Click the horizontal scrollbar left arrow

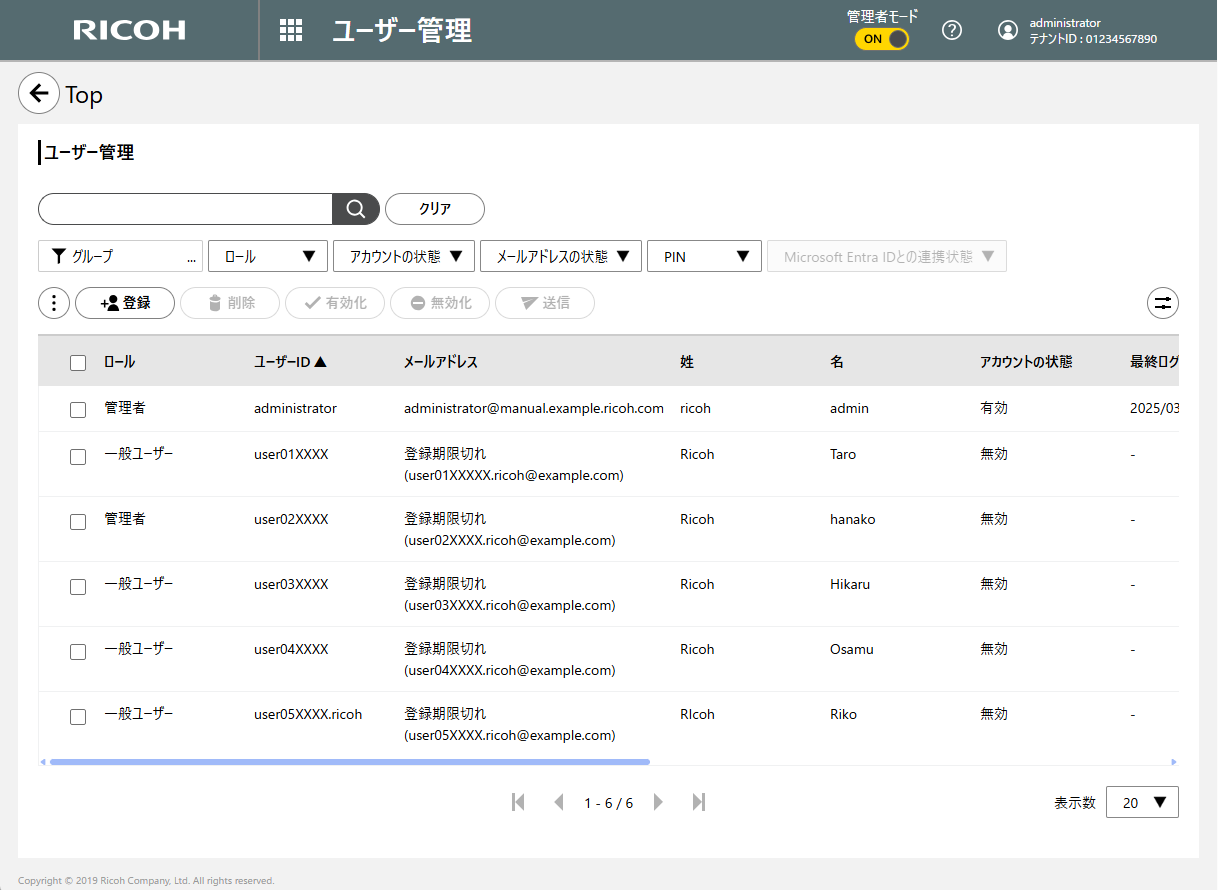coord(43,762)
